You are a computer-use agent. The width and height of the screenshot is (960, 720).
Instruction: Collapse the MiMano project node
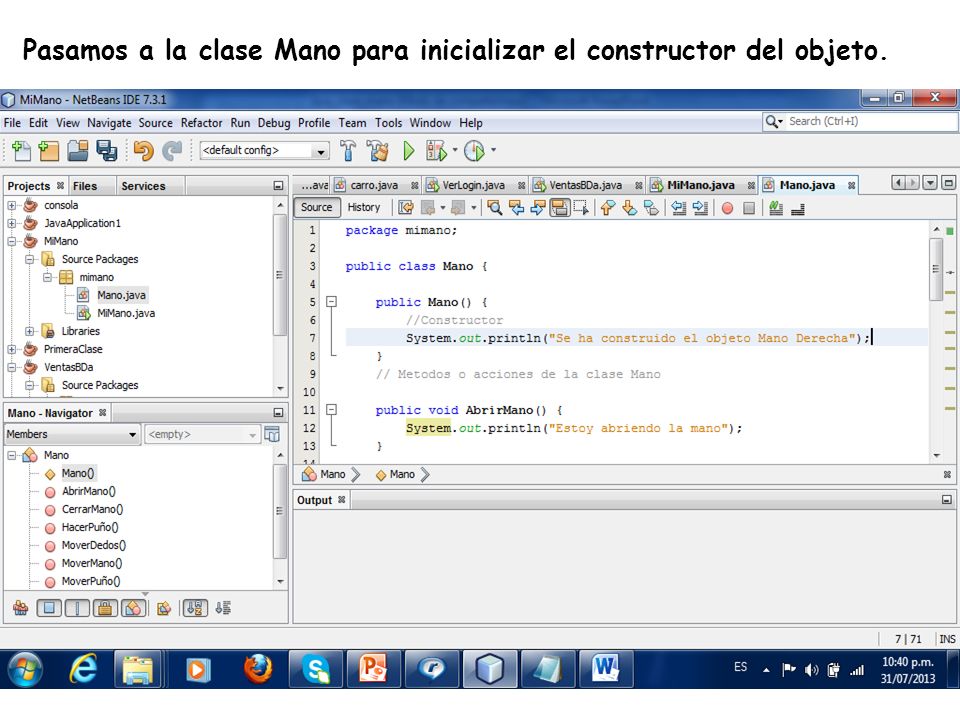[x=12, y=242]
